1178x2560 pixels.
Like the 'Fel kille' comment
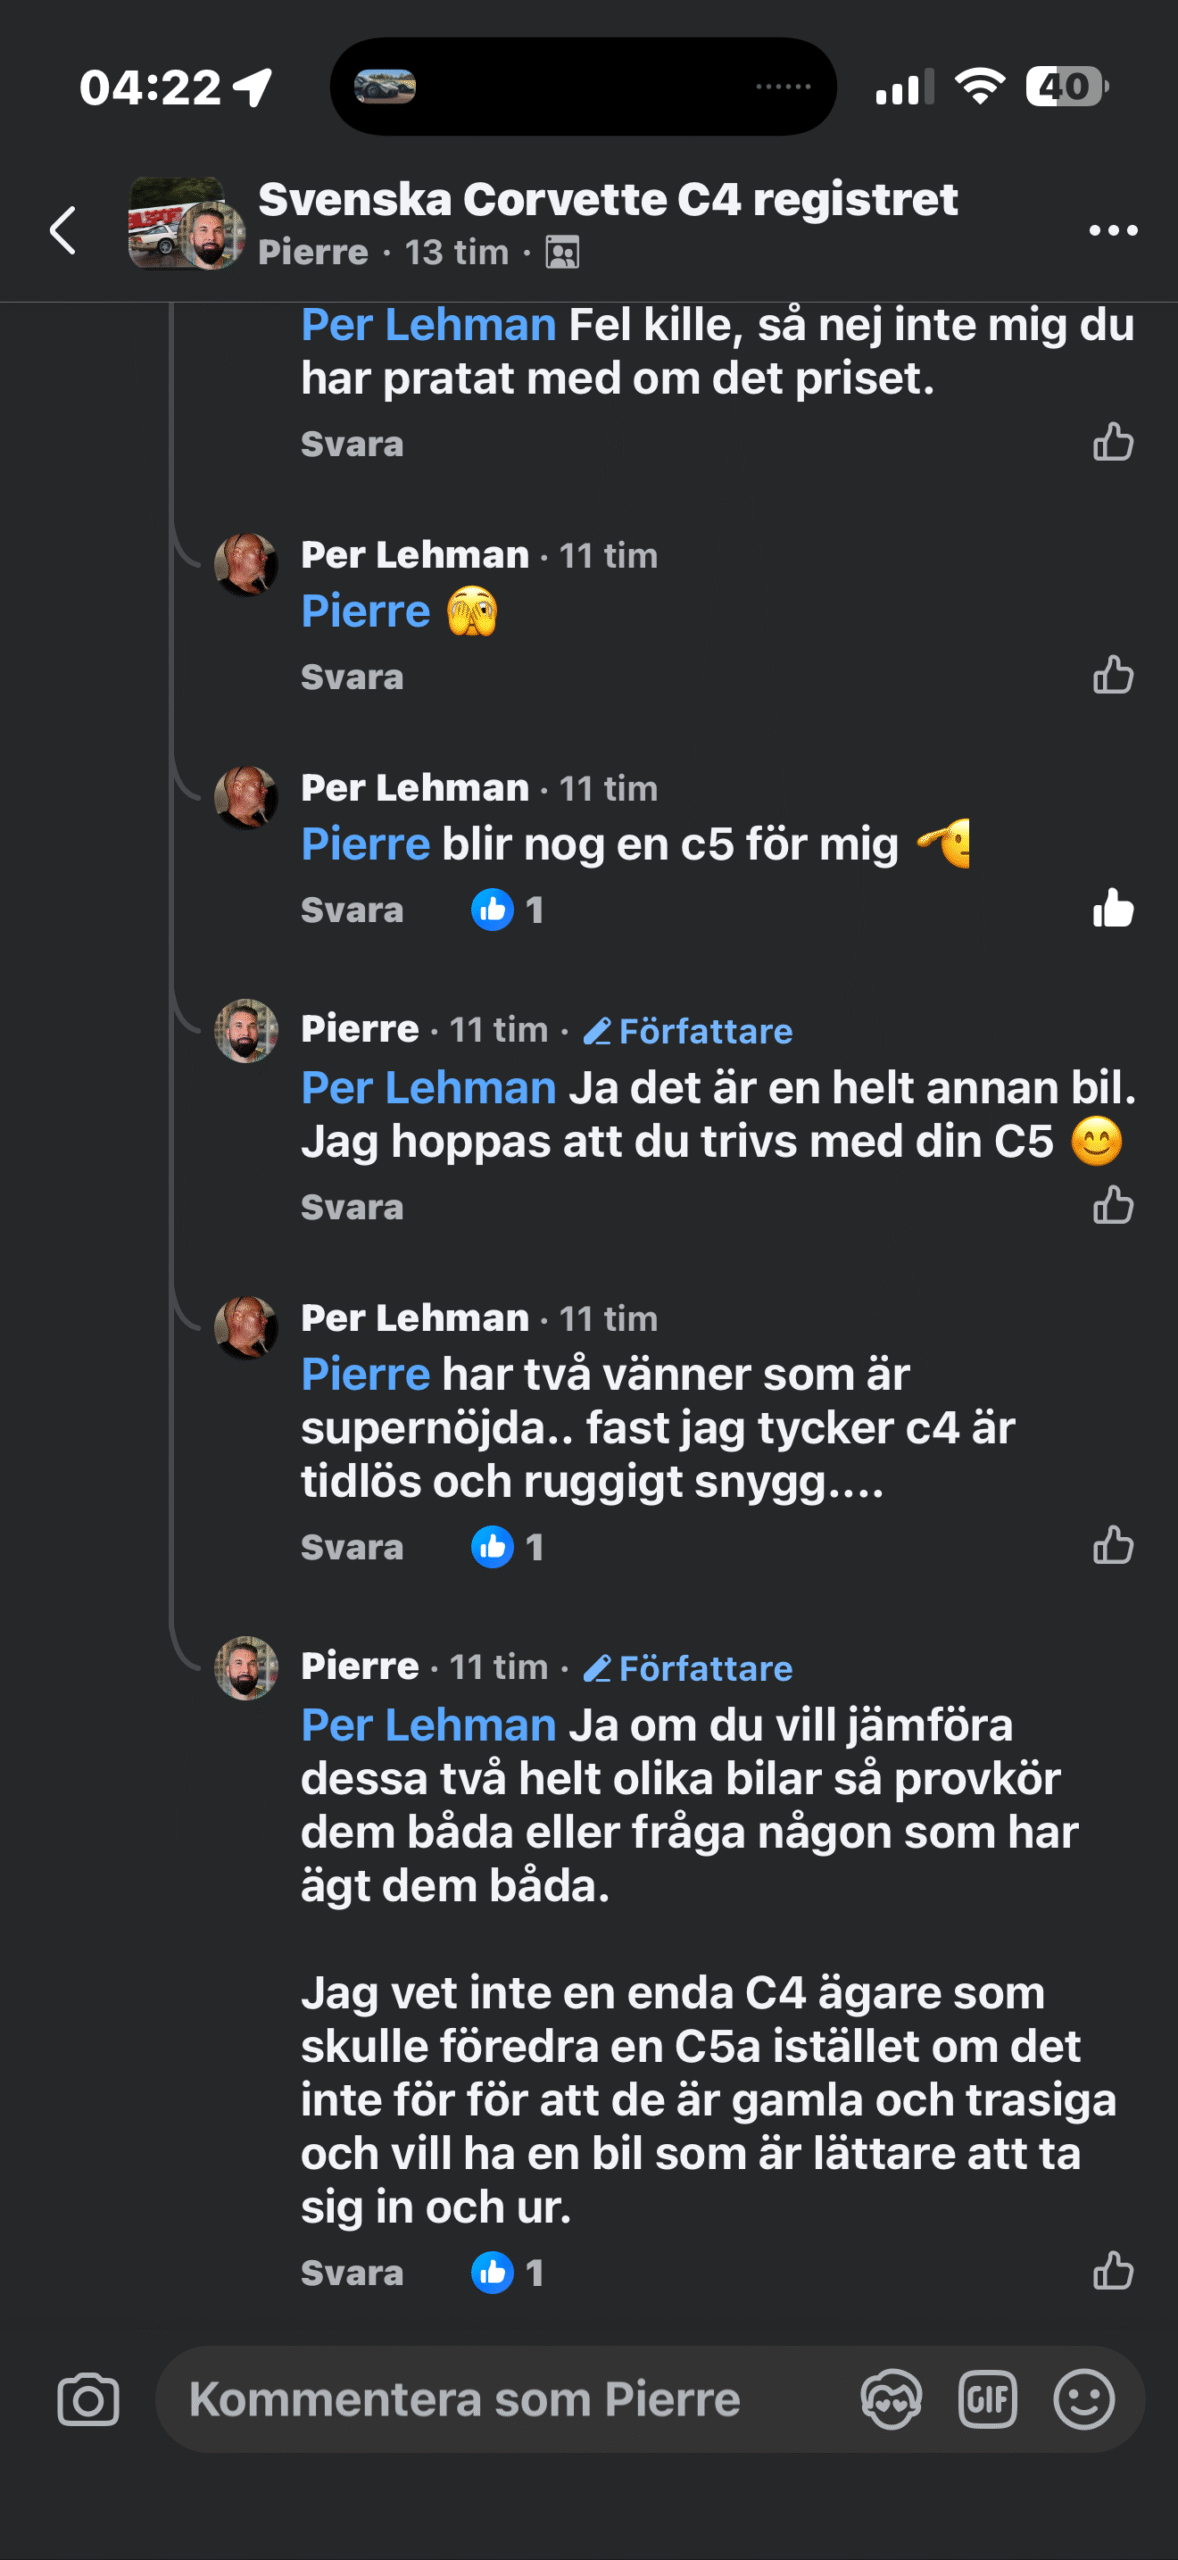pyautogui.click(x=1113, y=442)
